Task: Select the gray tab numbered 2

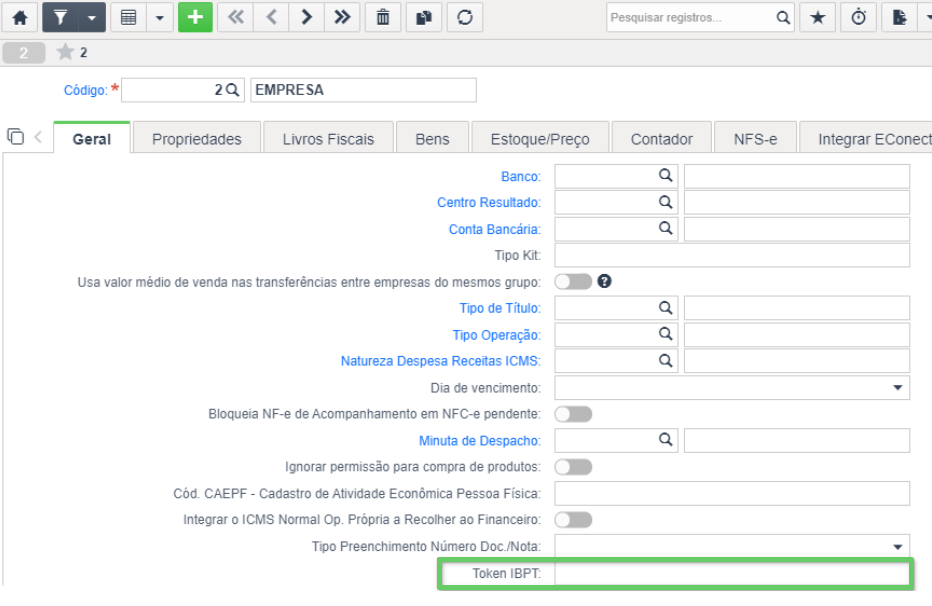Action: pos(24,53)
